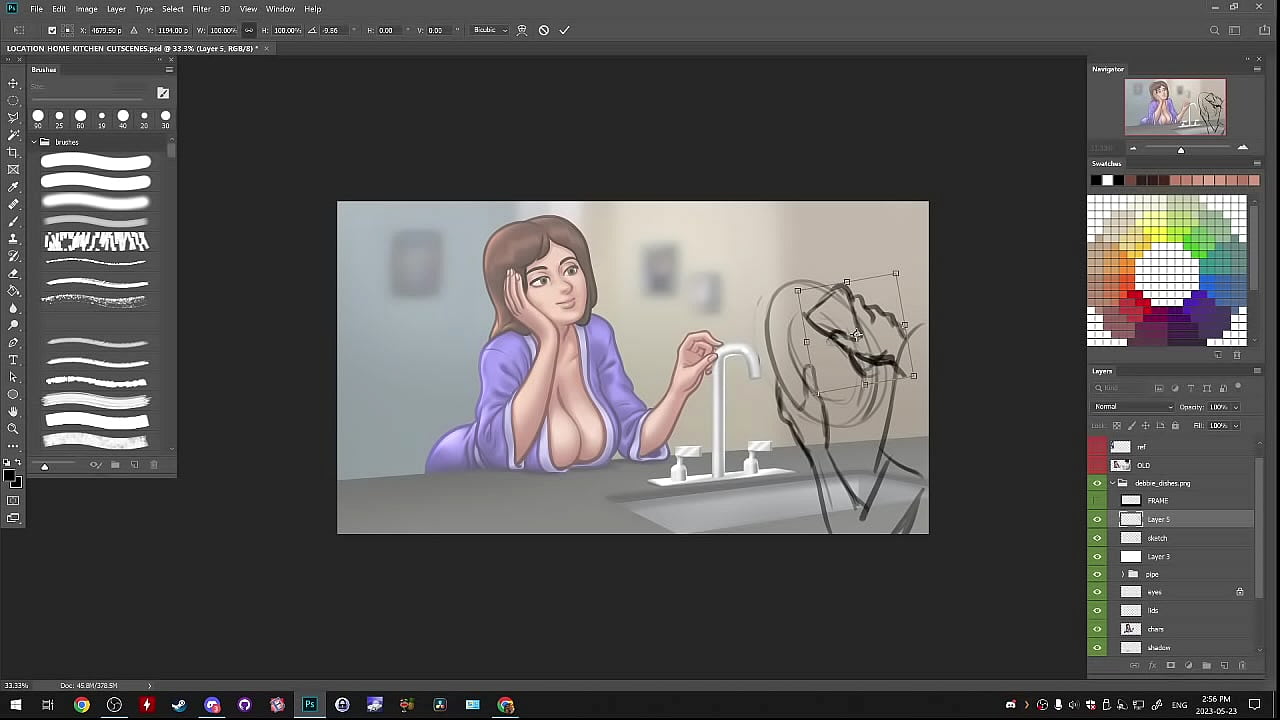Click the X position input field
The height and width of the screenshot is (720, 1280).
pos(106,30)
